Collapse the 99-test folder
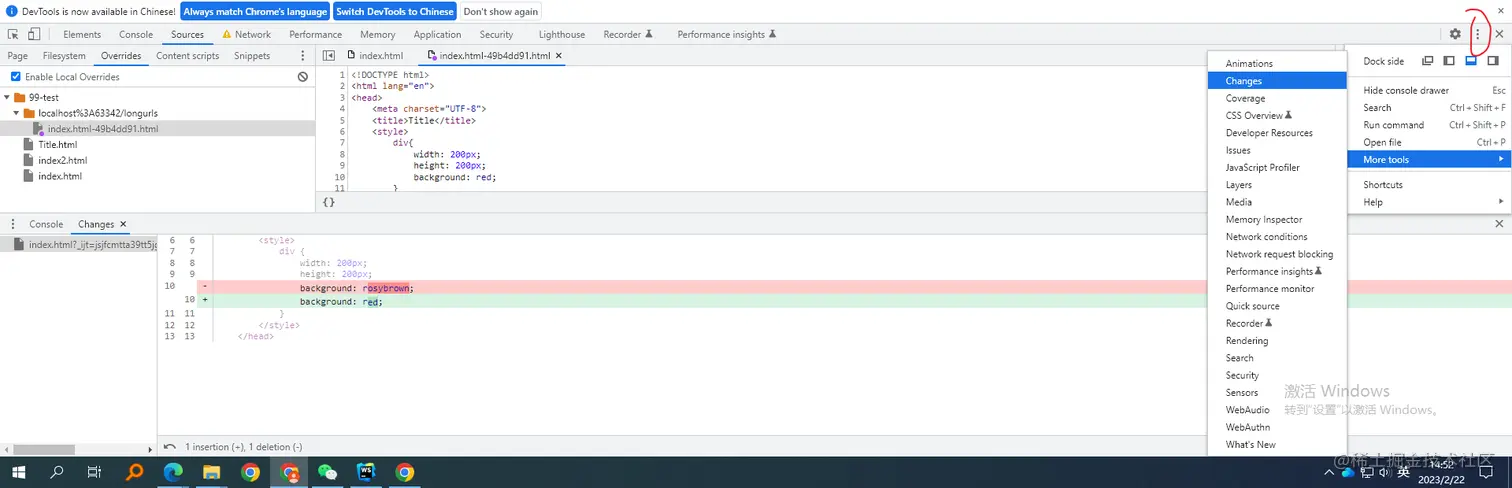The image size is (1512, 488). coord(7,98)
